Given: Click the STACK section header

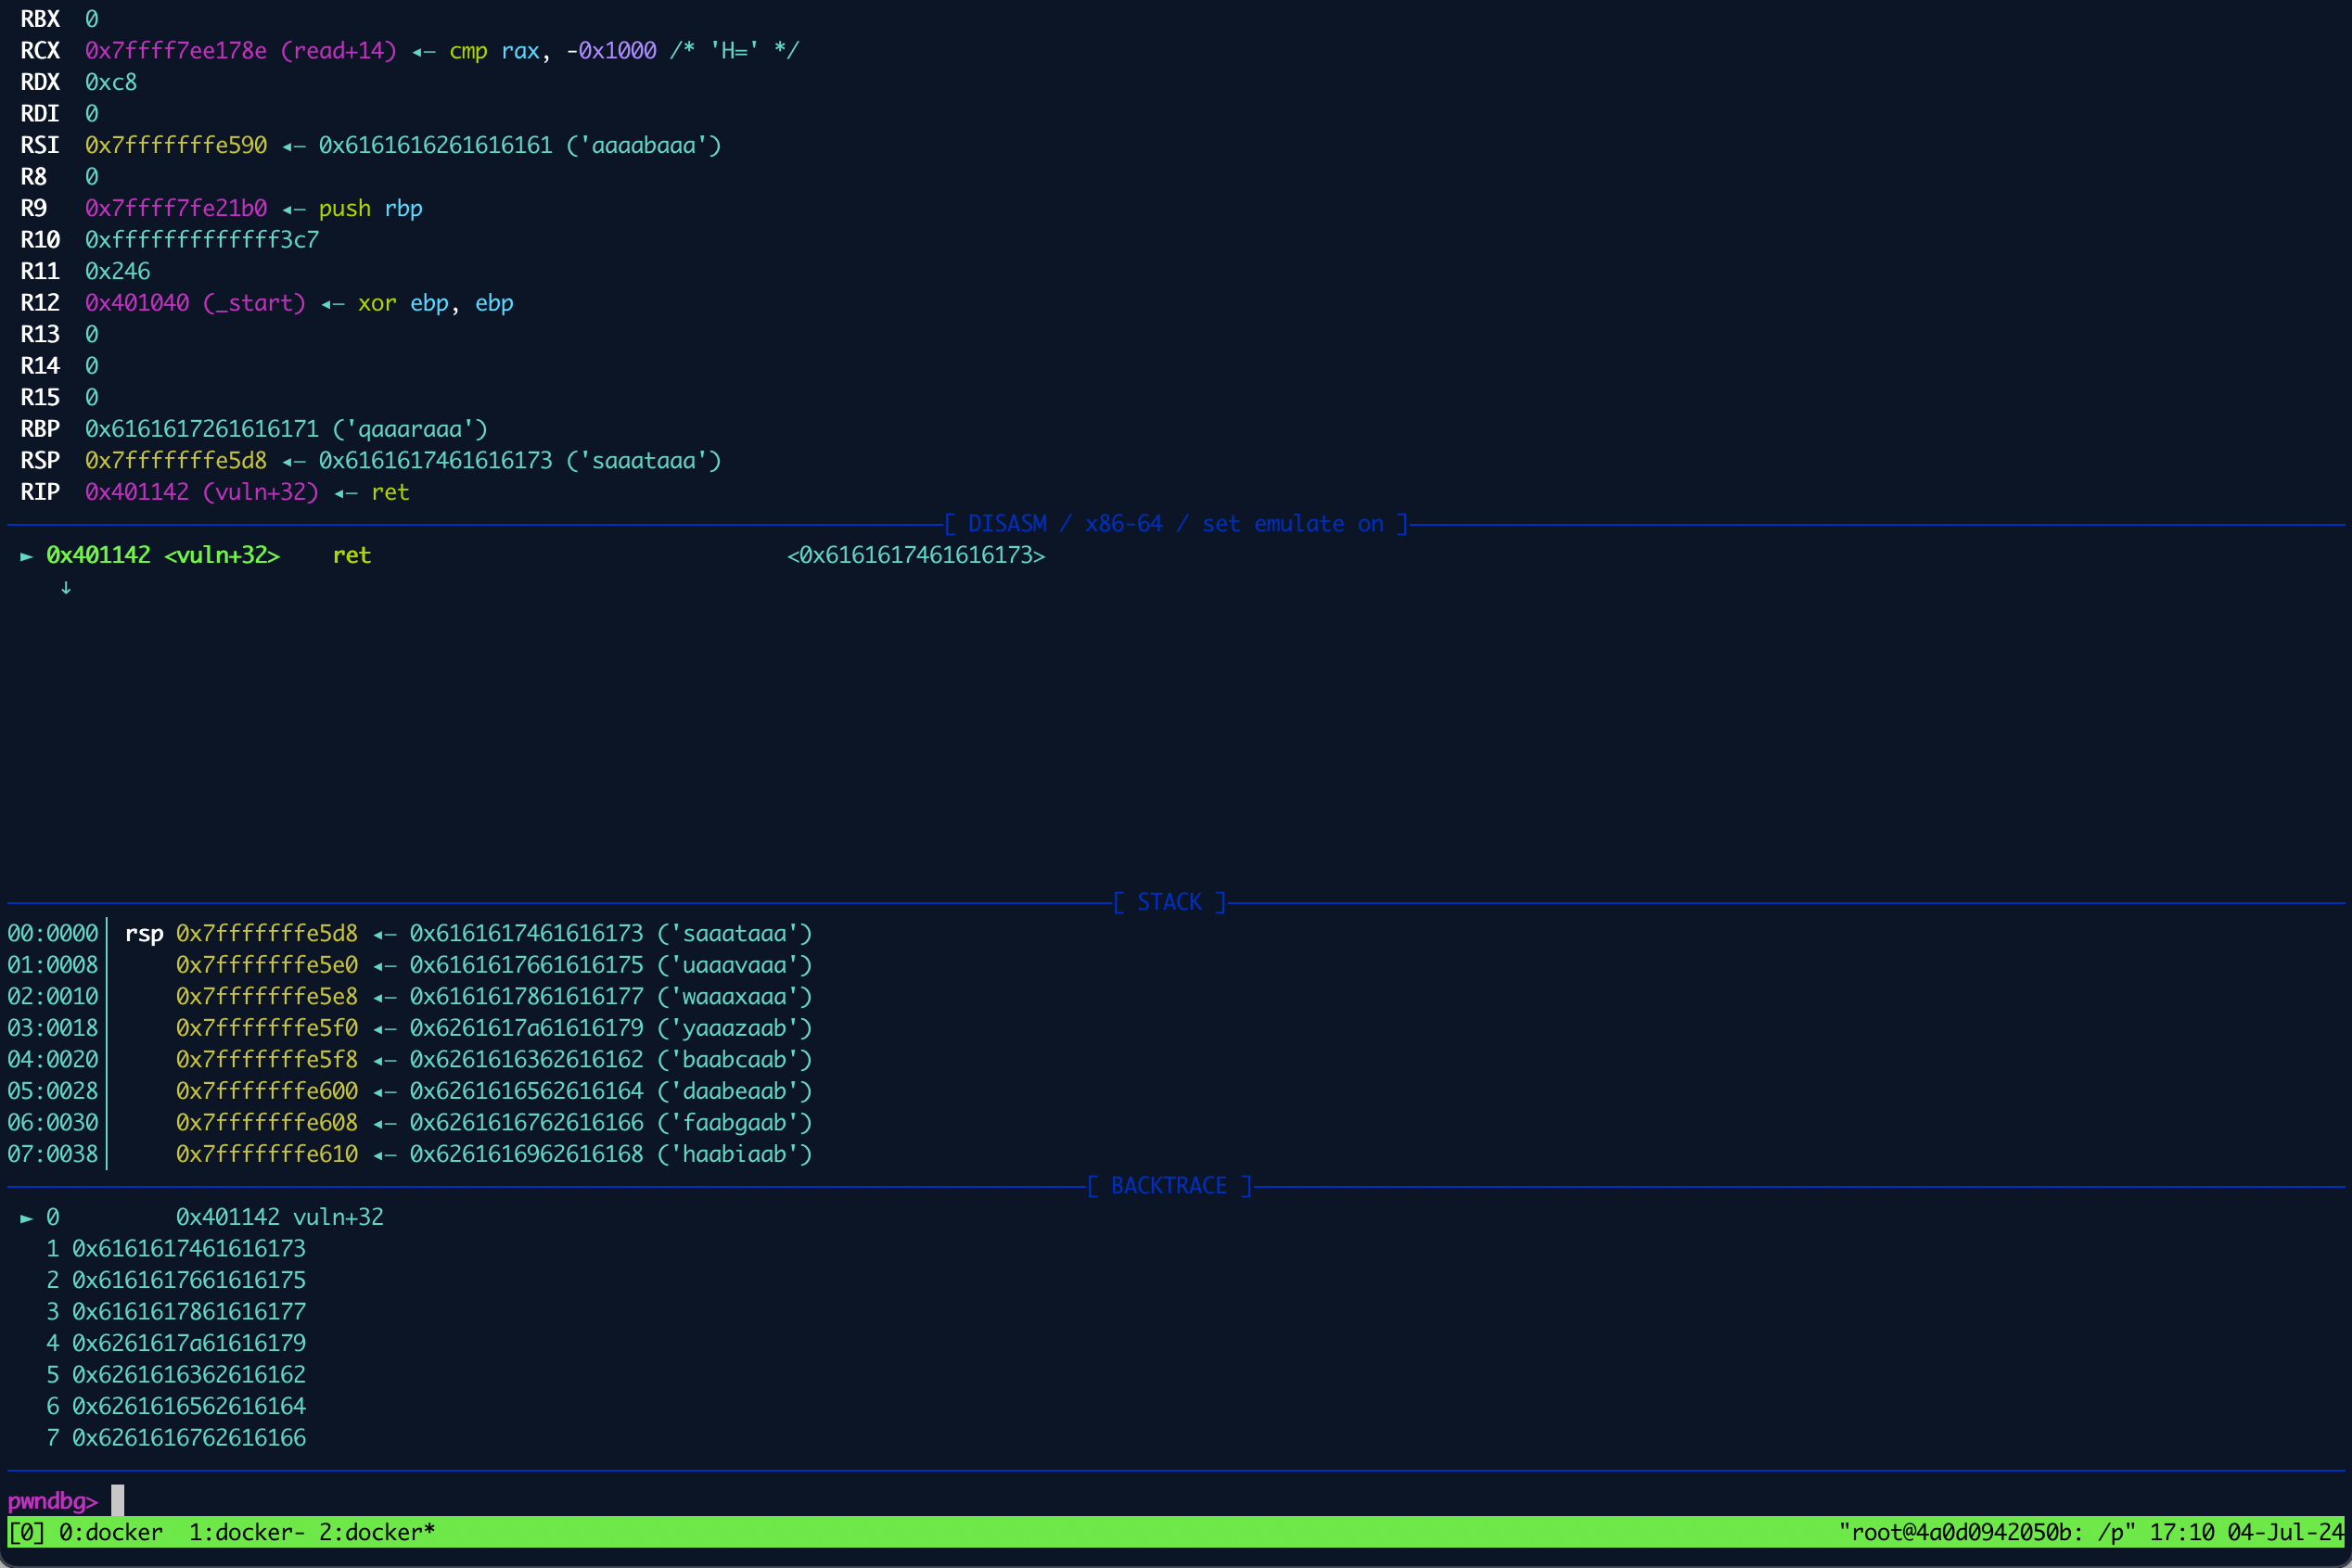Looking at the screenshot, I should [x=1170, y=902].
